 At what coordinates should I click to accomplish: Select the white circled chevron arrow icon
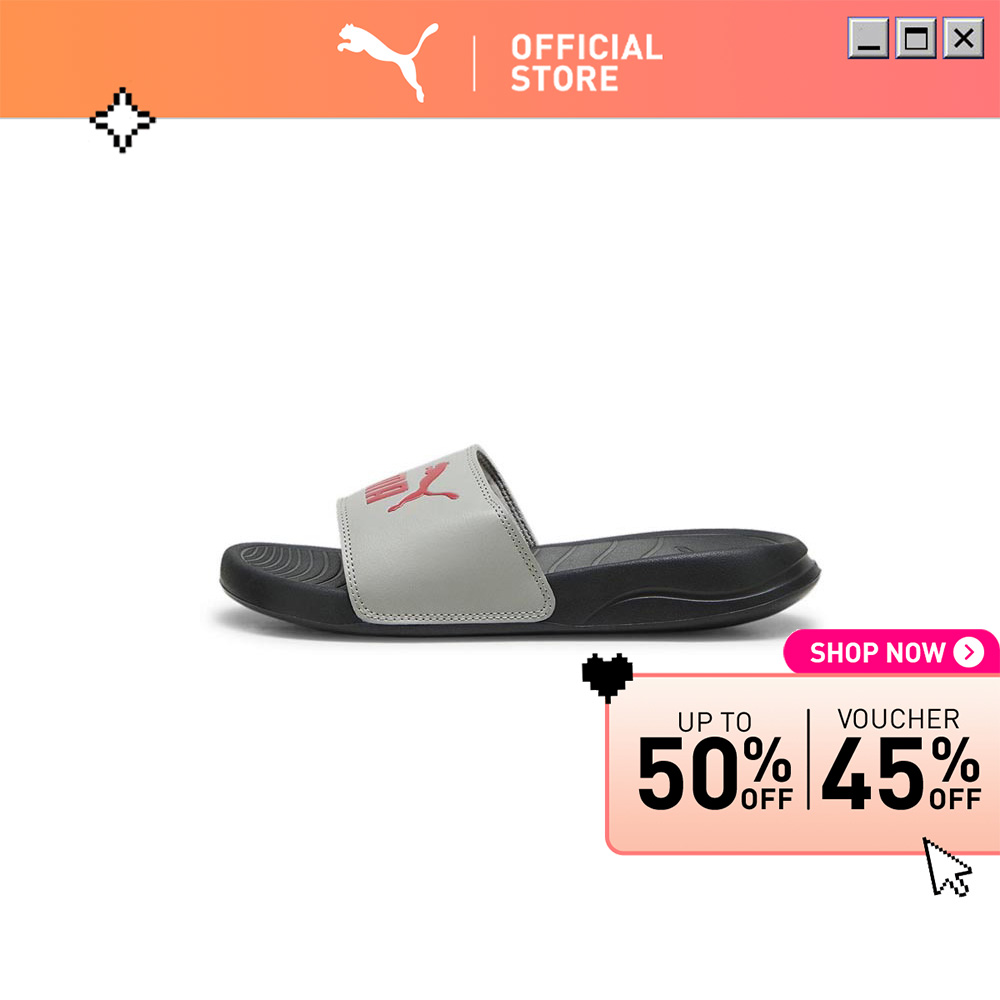[x=969, y=652]
